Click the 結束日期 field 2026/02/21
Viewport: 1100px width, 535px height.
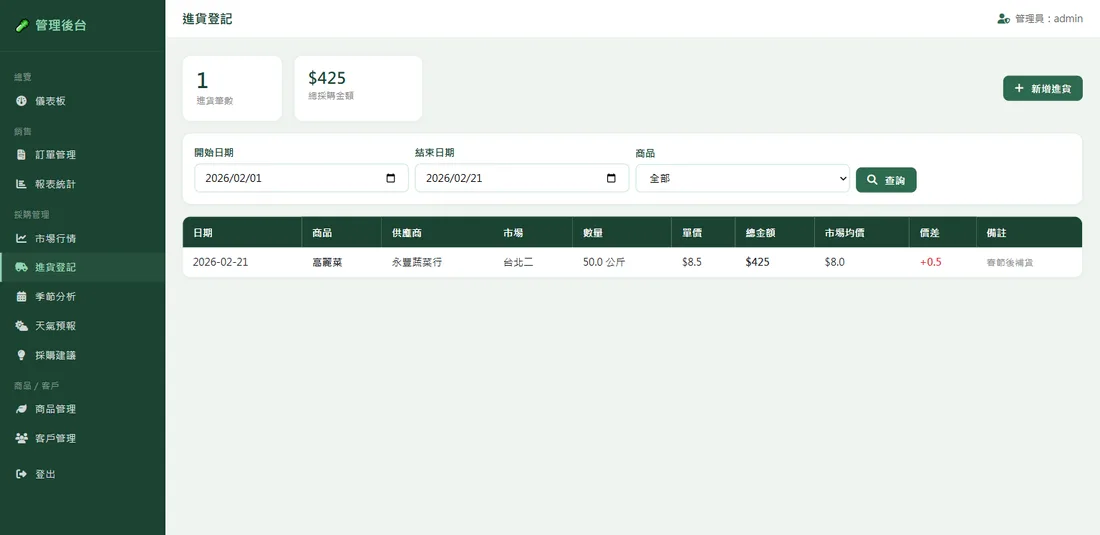pyautogui.click(x=522, y=178)
